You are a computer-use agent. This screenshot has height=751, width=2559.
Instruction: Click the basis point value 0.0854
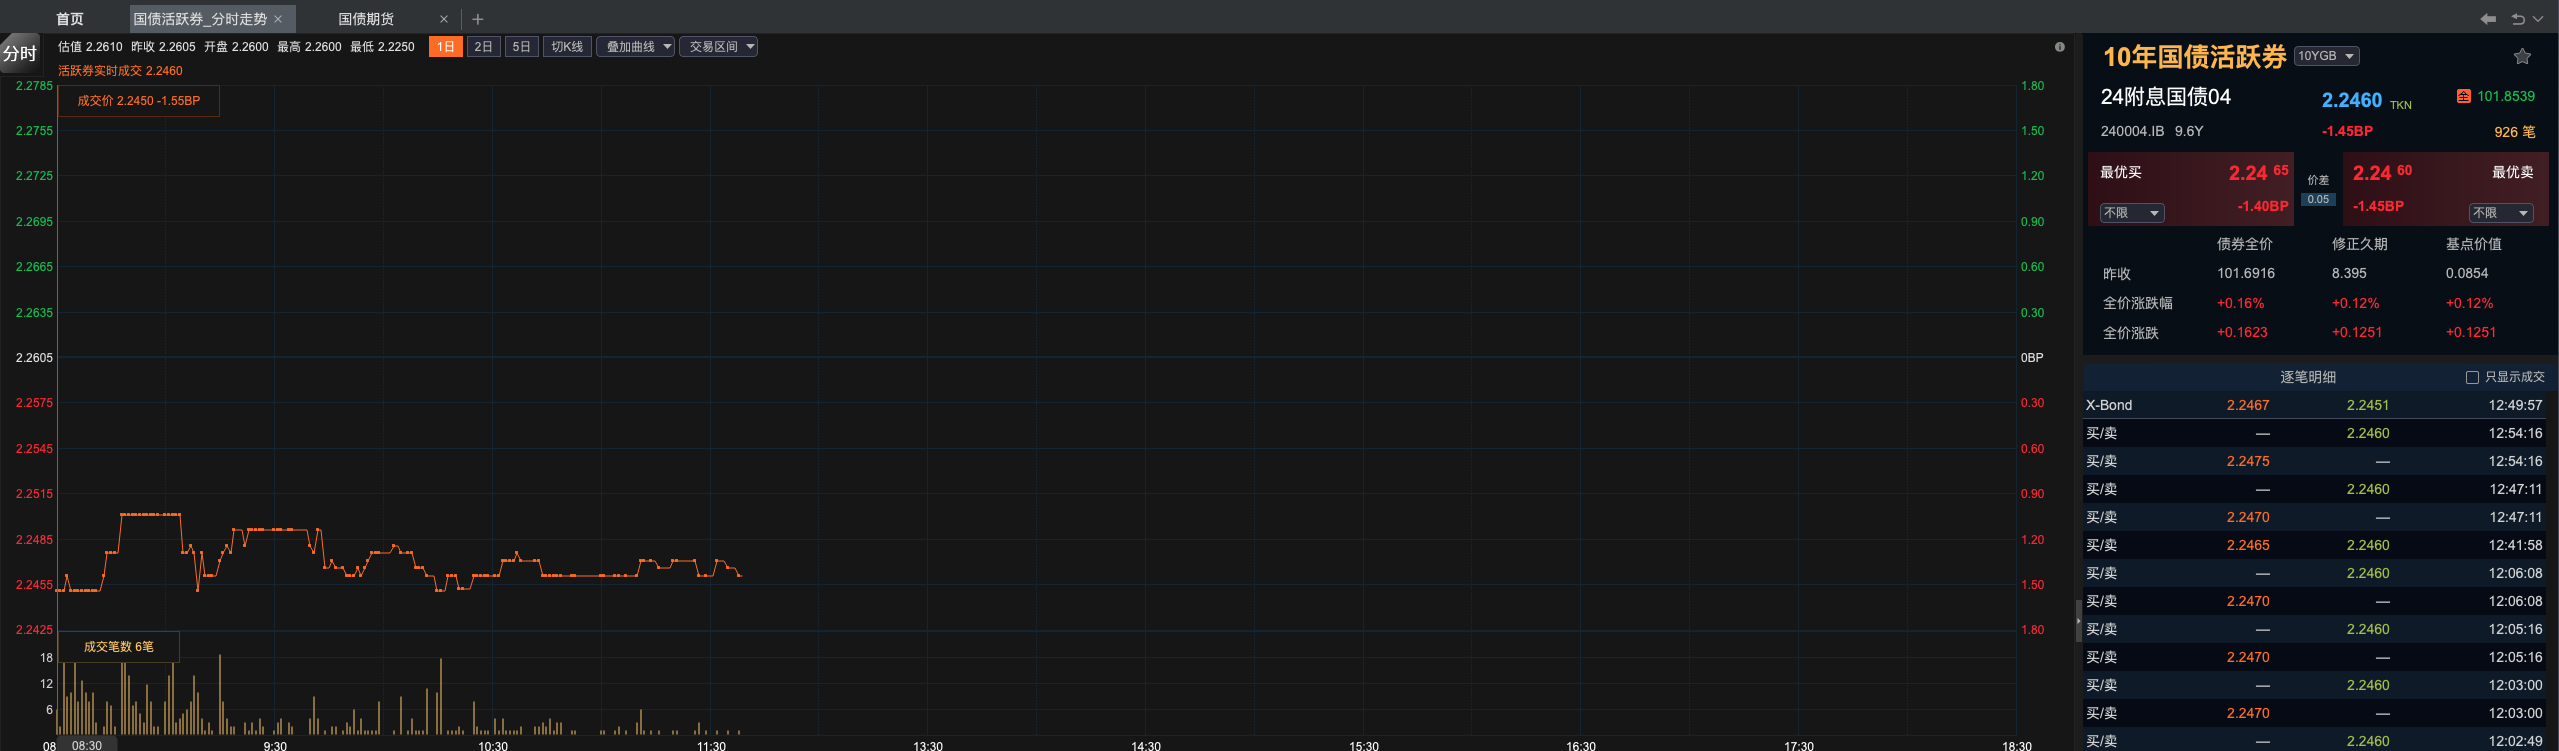[2467, 273]
